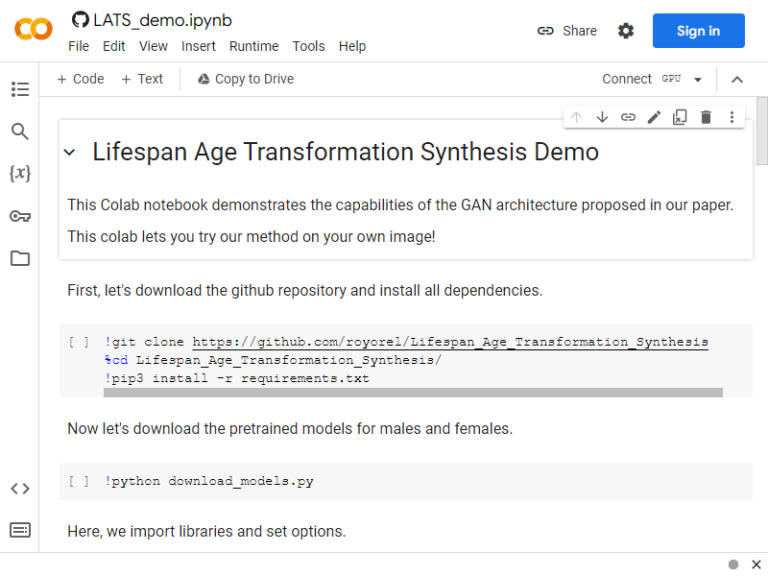This screenshot has height=576, width=768.
Task: Mirror cell in tab icon
Action: (680, 117)
